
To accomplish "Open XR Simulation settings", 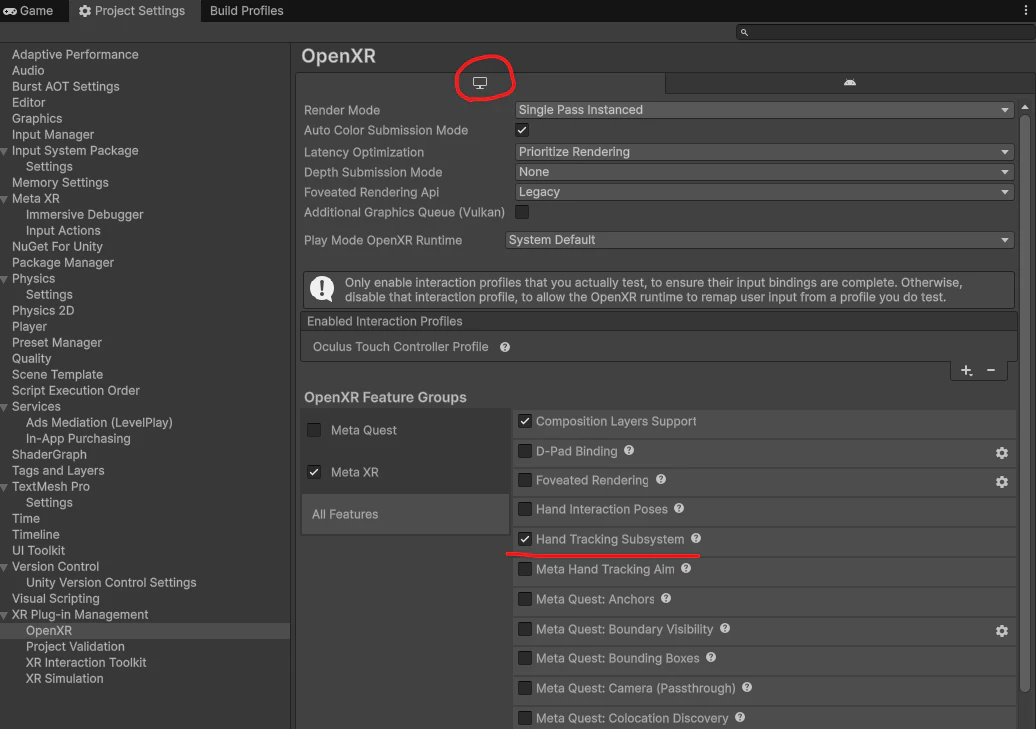I will click(x=64, y=678).
